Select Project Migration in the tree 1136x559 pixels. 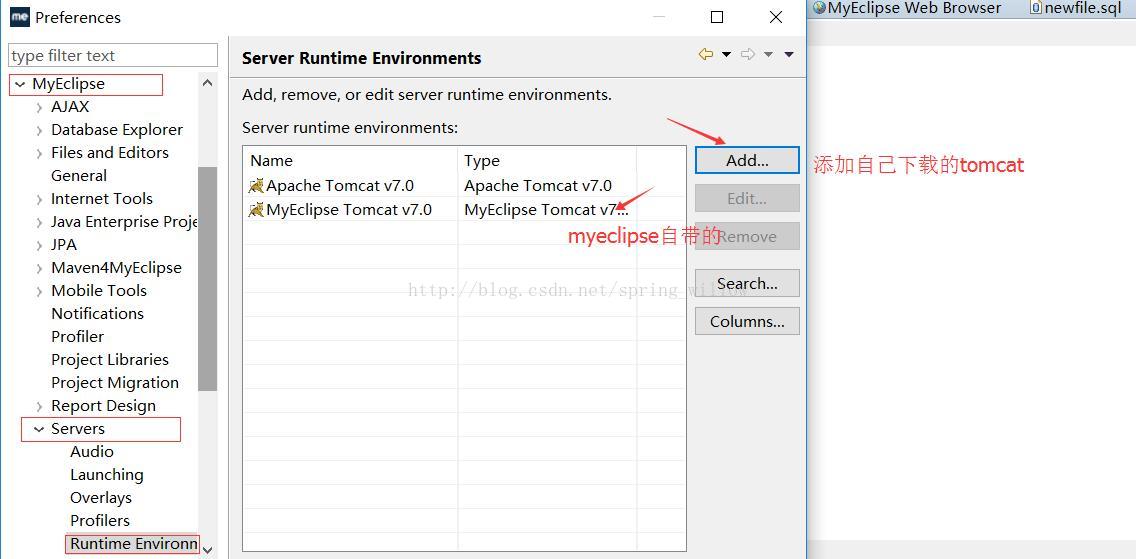pos(114,383)
